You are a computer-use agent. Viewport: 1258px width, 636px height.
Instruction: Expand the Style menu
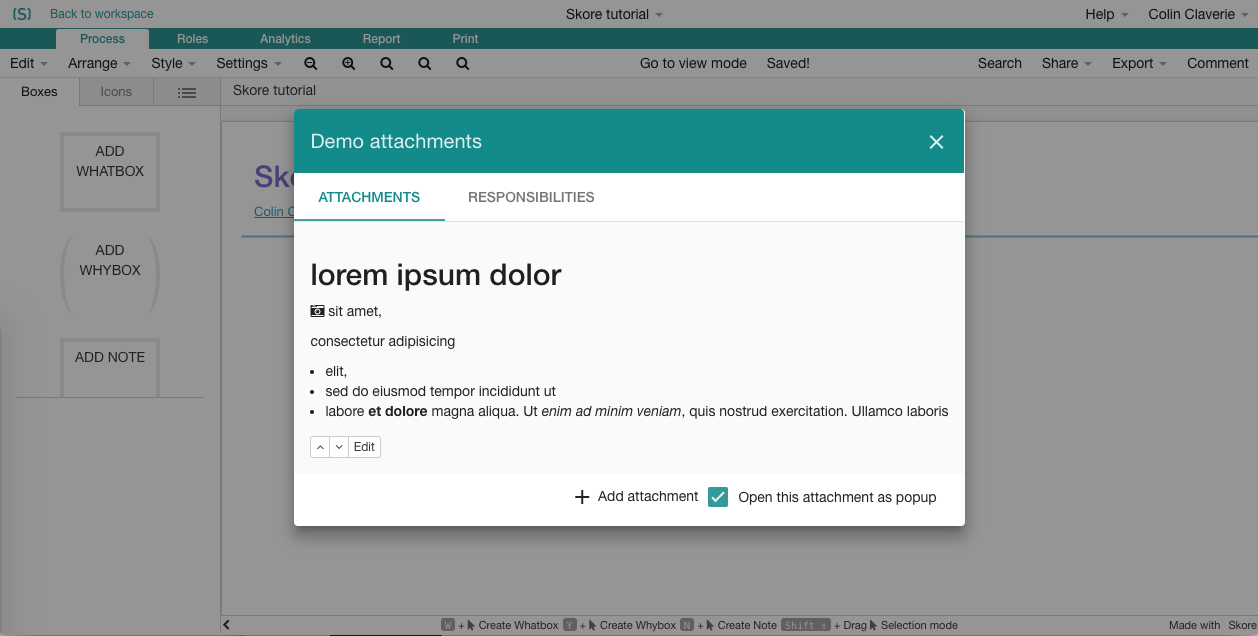click(x=174, y=63)
